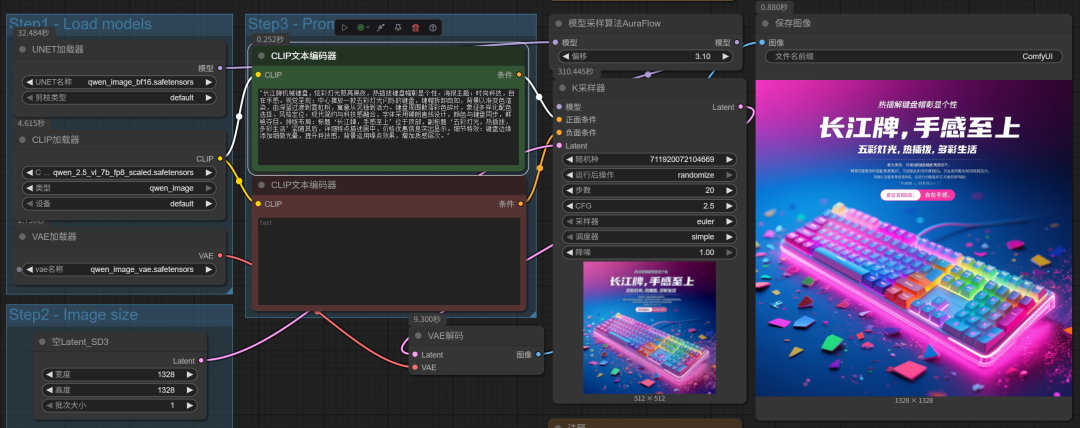This screenshot has height=428, width=1080.
Task: Click the 保存图像 keyboard poster preview
Action: [913, 238]
